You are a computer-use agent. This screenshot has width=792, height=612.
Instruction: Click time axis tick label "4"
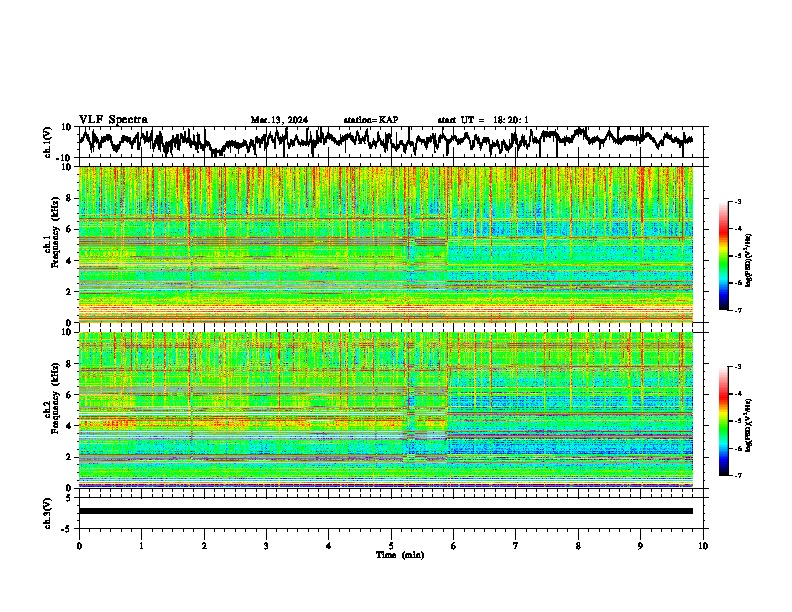(329, 546)
